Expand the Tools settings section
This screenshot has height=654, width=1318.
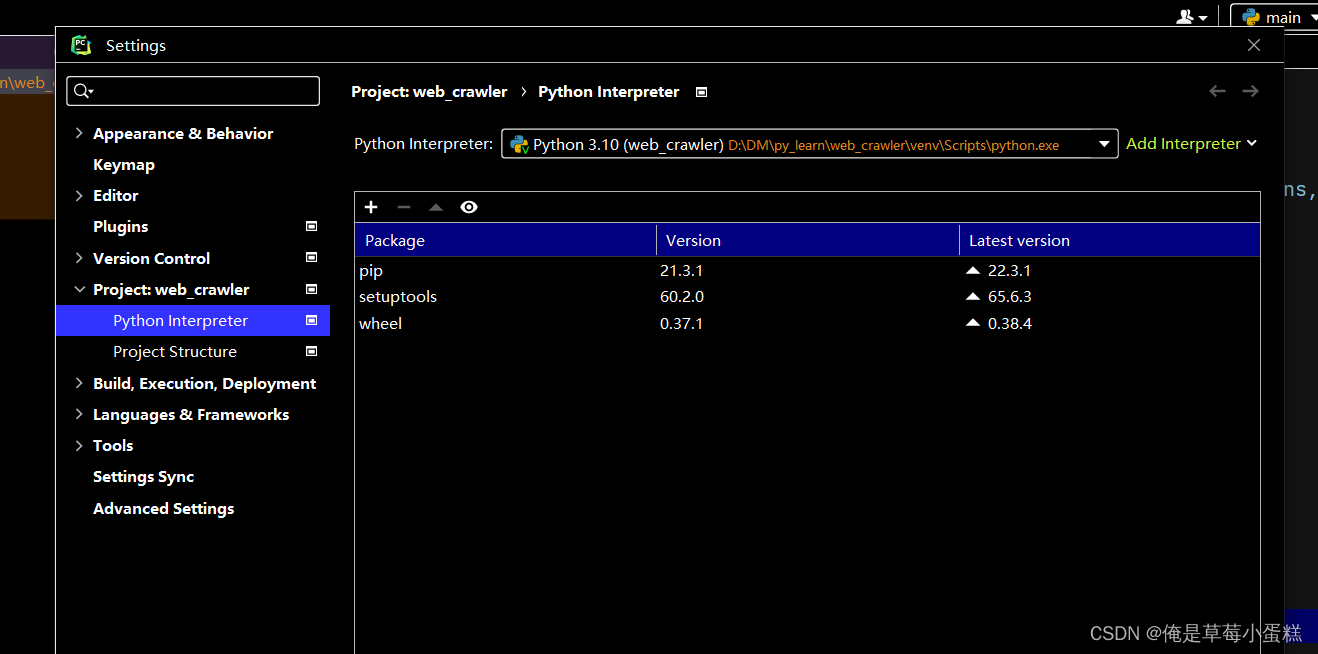pyautogui.click(x=79, y=446)
